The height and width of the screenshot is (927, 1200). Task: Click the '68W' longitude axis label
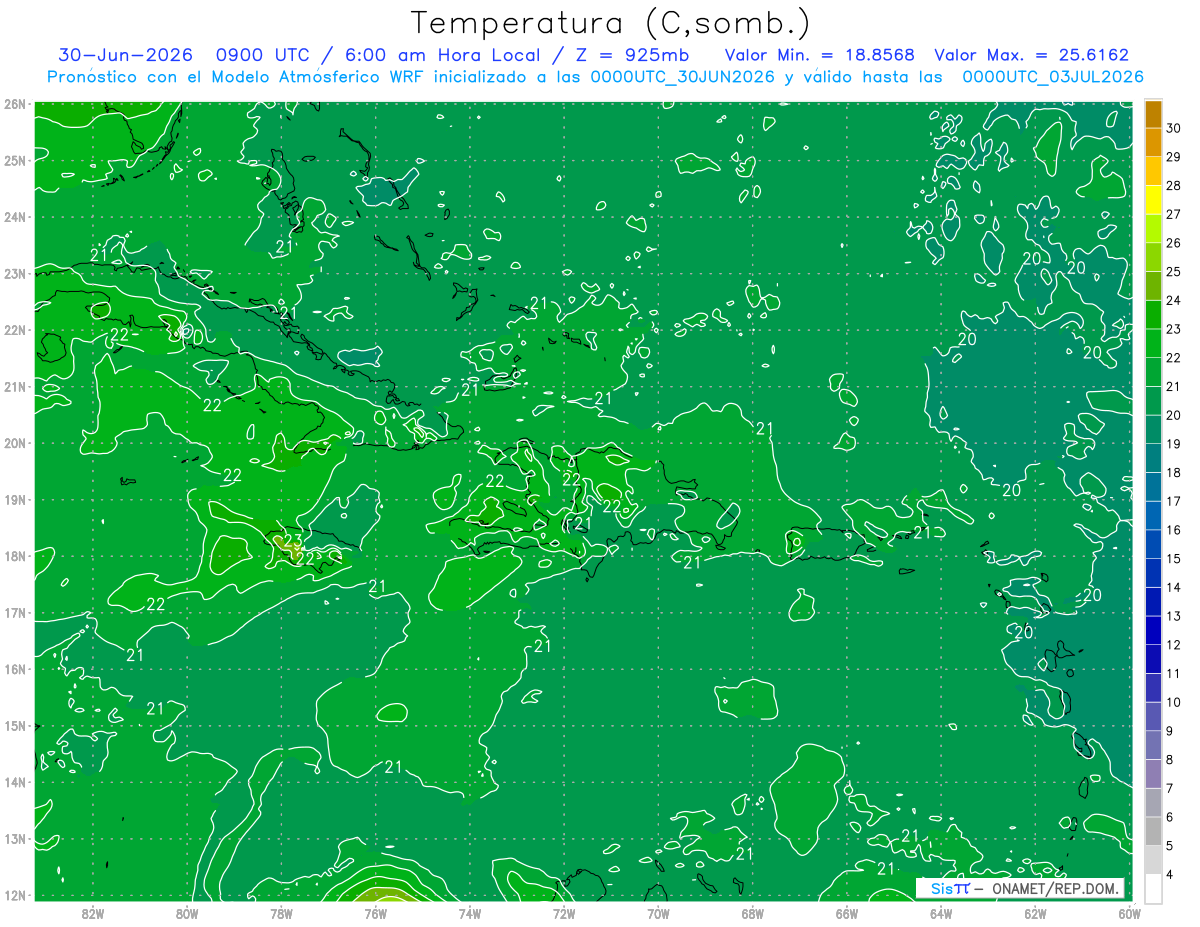pos(752,912)
